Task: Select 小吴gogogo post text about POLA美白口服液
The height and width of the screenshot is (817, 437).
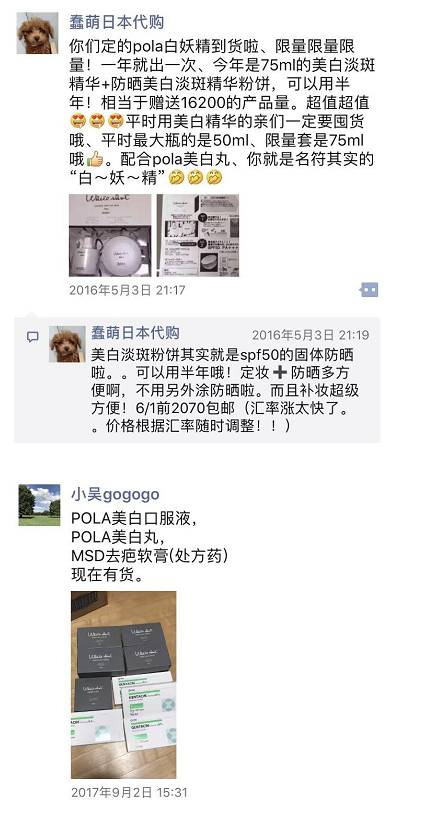Action: (x=149, y=547)
